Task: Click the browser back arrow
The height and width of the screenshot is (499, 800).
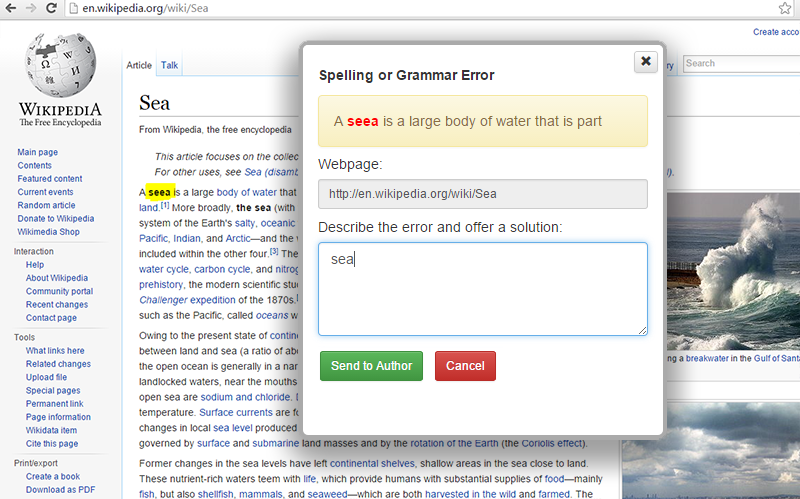Action: click(11, 9)
